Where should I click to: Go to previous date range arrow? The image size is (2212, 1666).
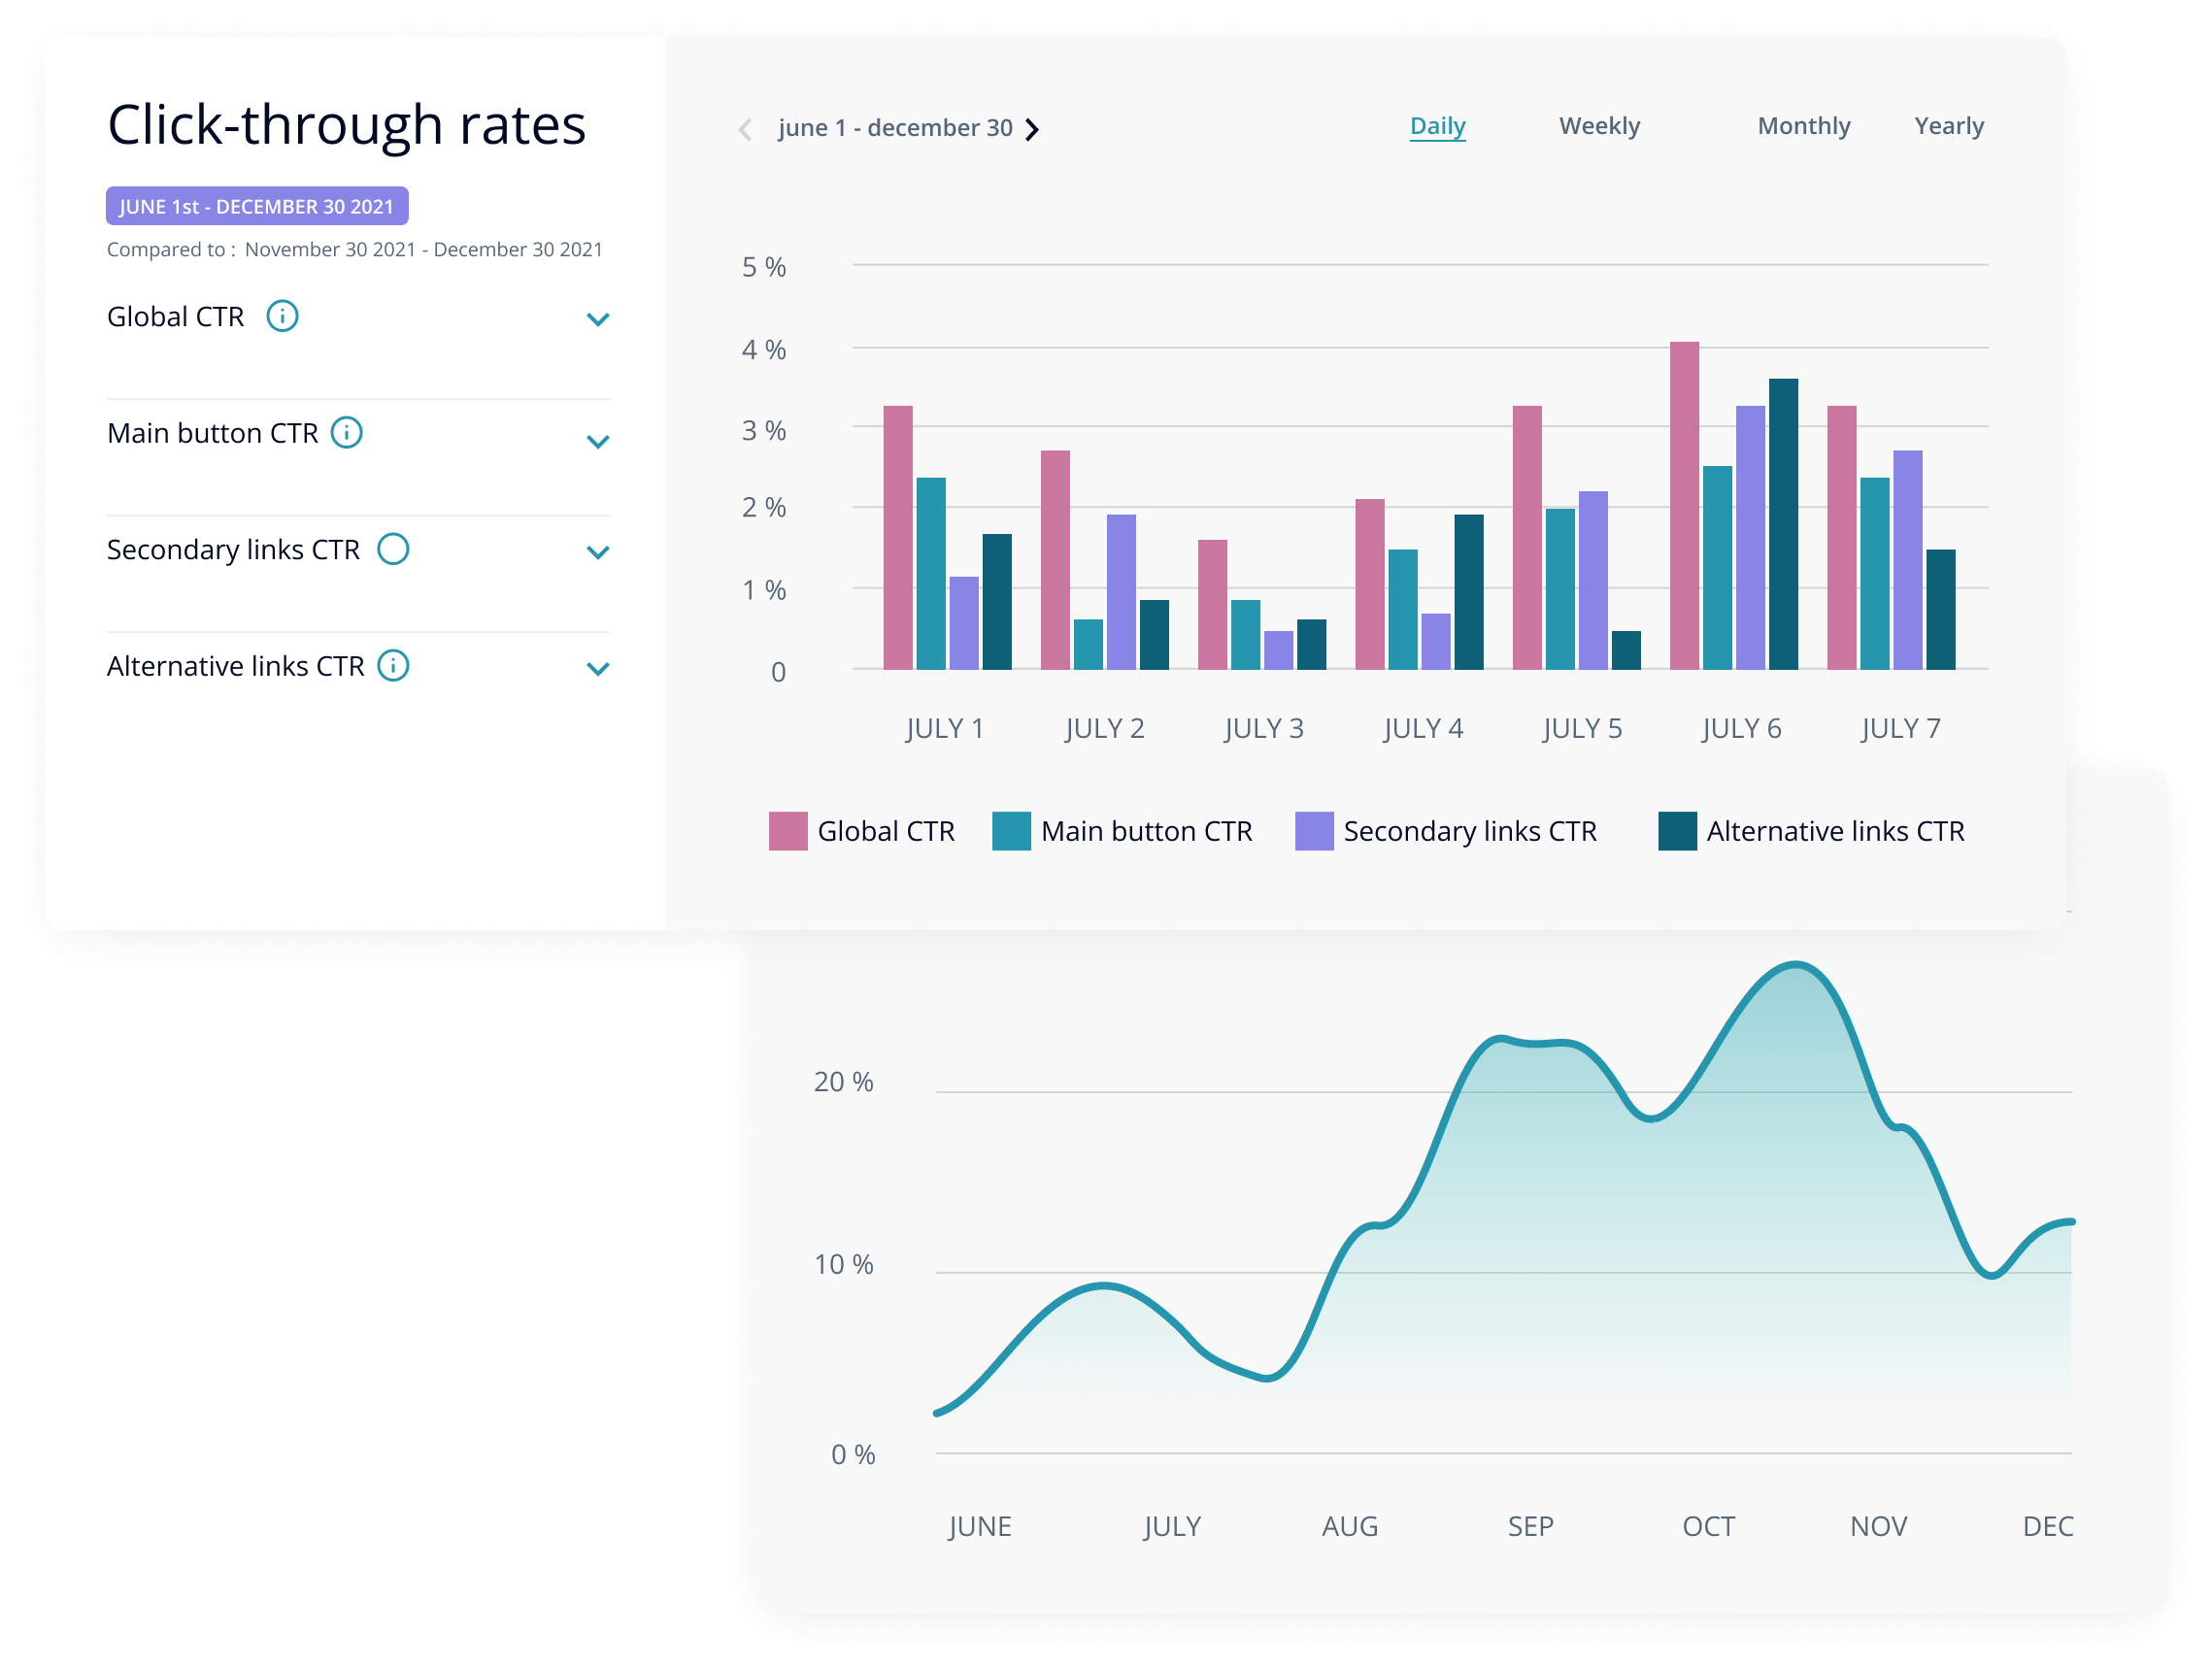pyautogui.click(x=745, y=129)
